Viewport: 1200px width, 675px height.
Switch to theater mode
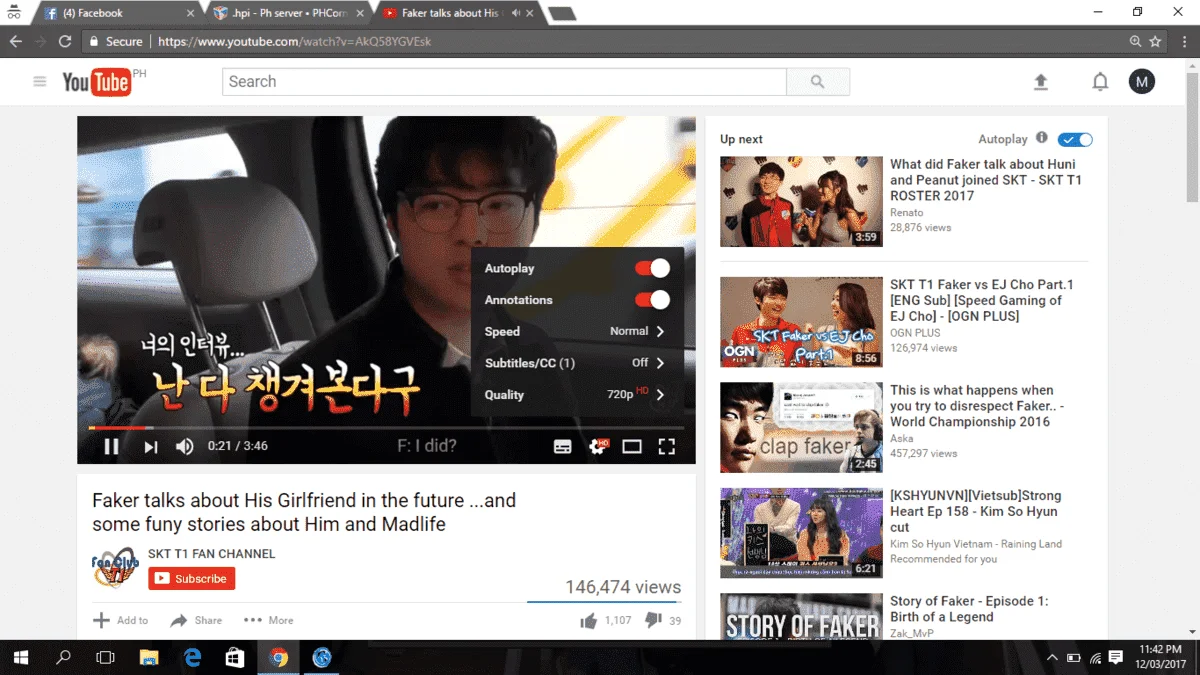[x=632, y=447]
